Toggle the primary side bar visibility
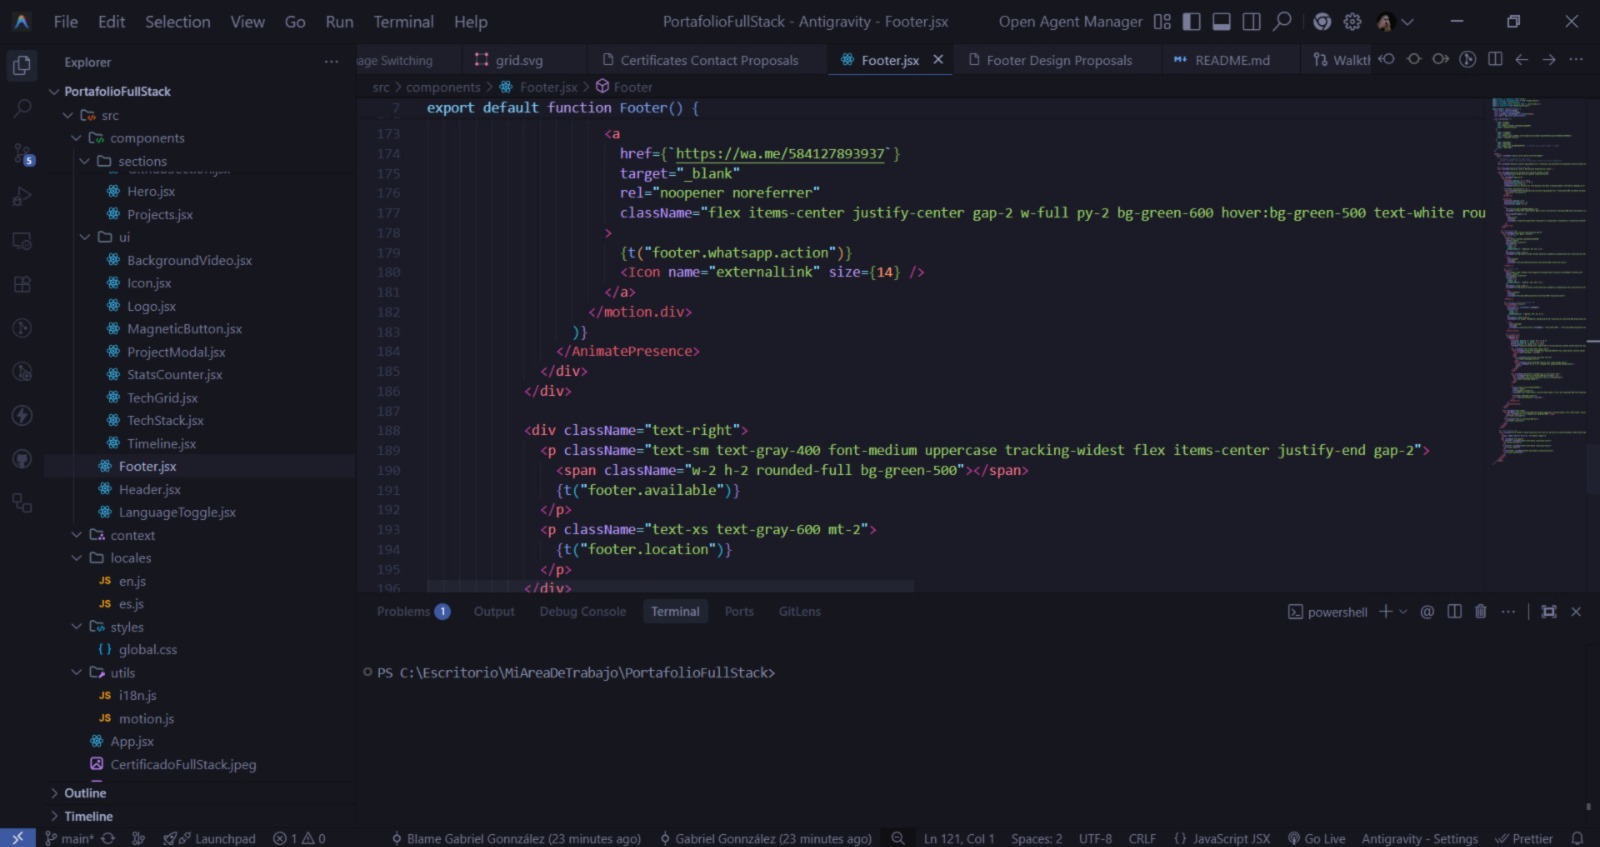Screen dimensions: 1600x847 point(1192,22)
